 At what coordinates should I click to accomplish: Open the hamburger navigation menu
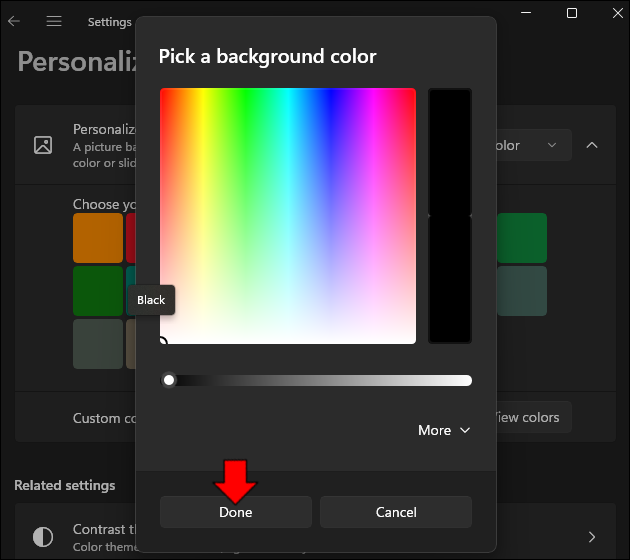54,21
